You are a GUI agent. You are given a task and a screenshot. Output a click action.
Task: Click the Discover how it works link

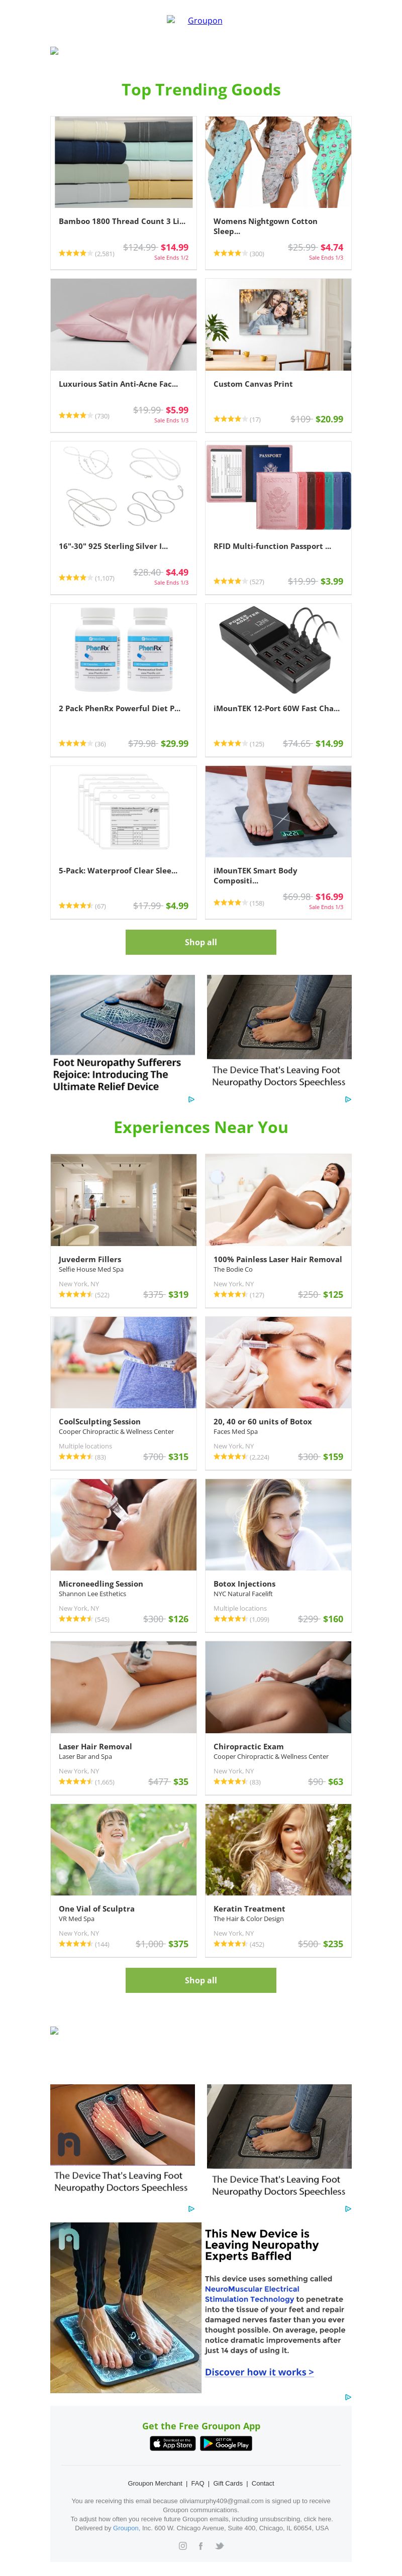(259, 2372)
